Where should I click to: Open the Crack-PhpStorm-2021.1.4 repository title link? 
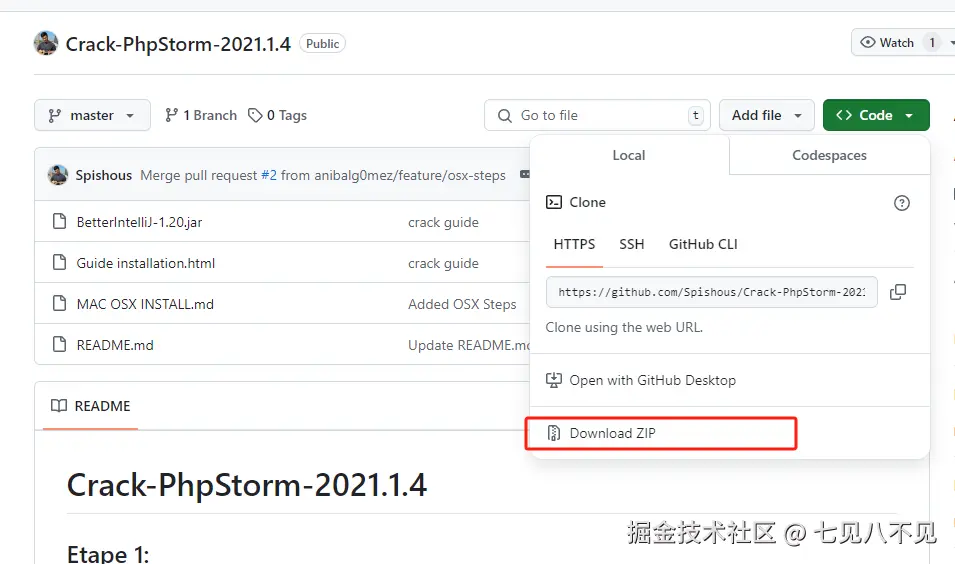click(178, 44)
